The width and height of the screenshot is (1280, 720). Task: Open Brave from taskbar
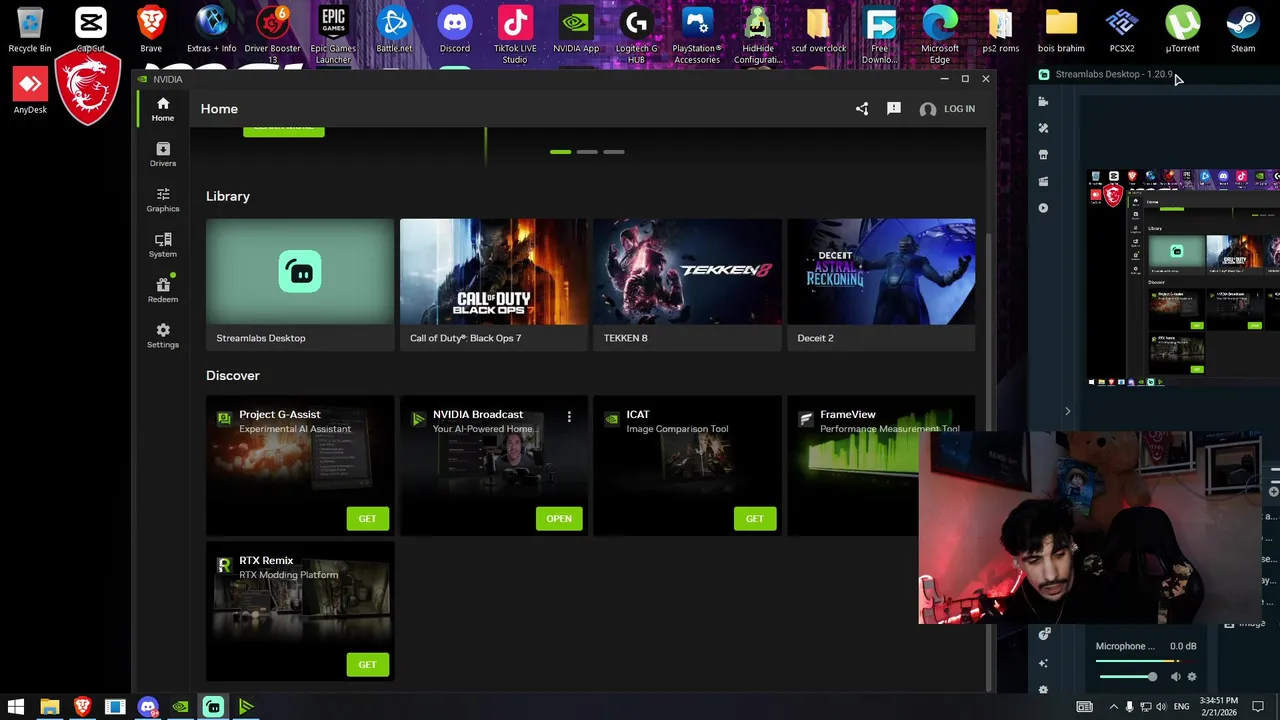pos(82,707)
